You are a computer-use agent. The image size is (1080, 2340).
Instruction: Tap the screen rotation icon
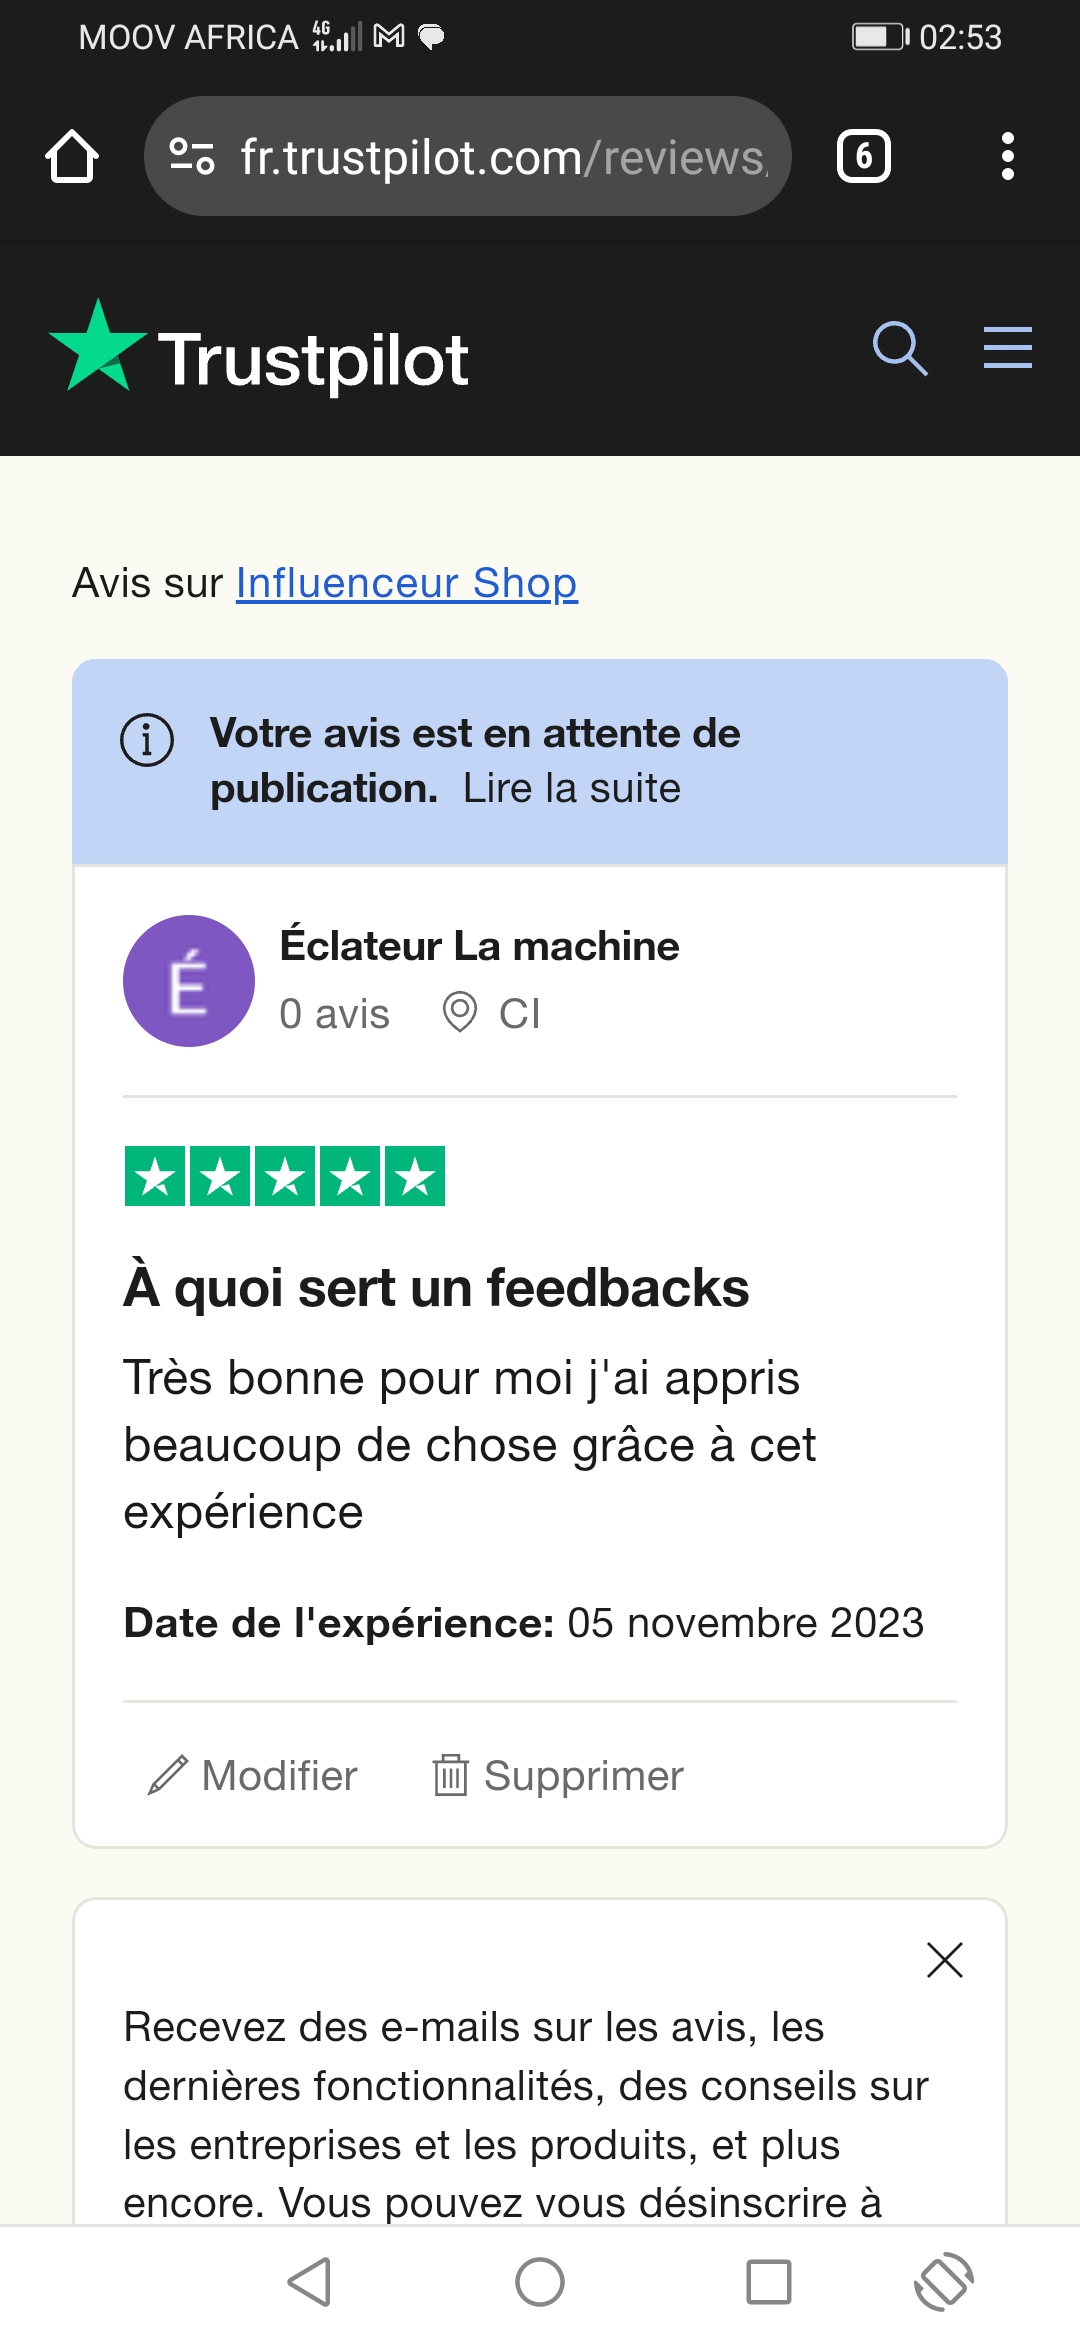tap(943, 2282)
